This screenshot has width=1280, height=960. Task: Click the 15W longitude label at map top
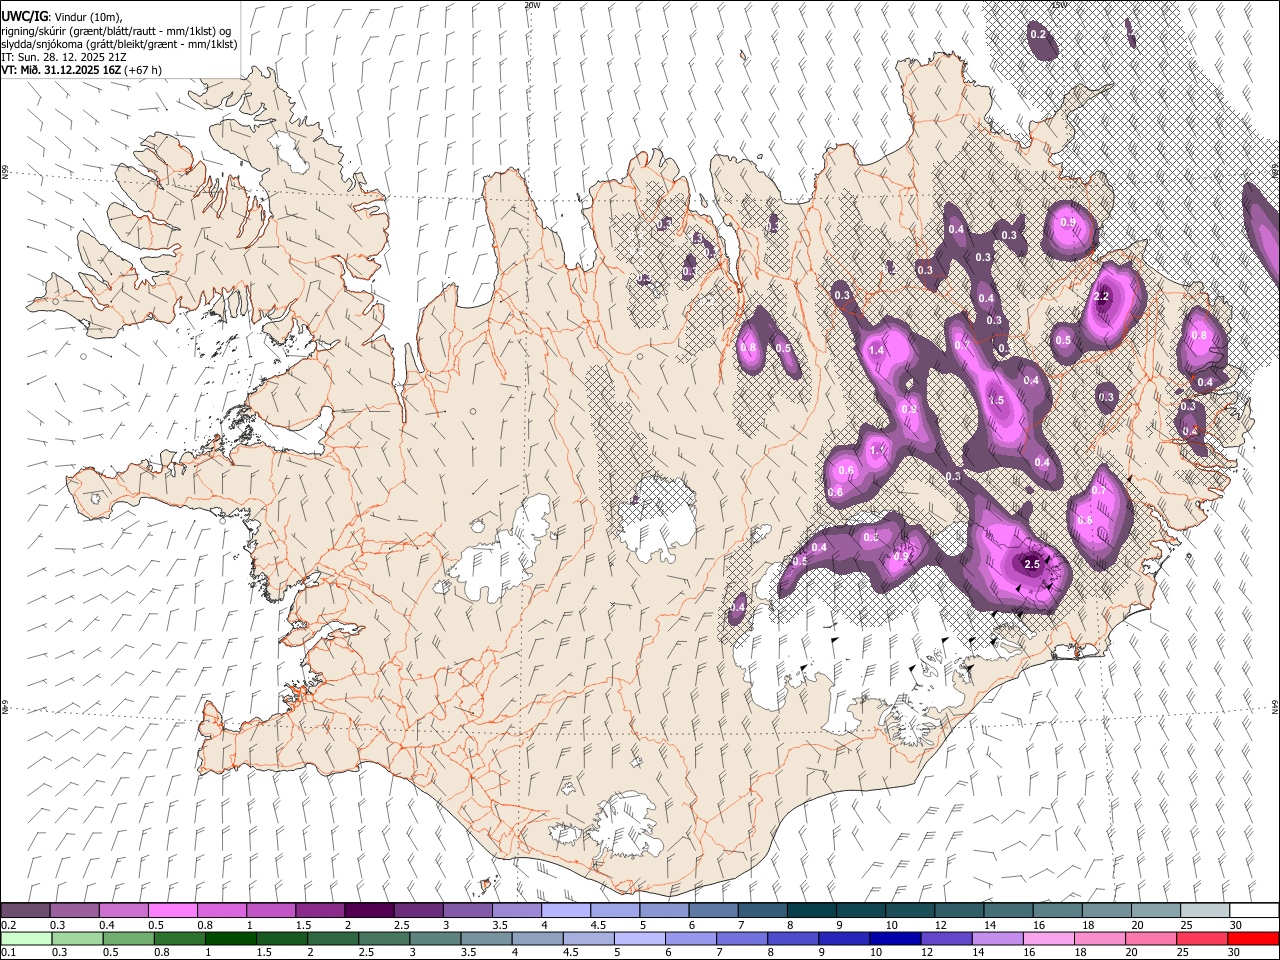click(1059, 5)
